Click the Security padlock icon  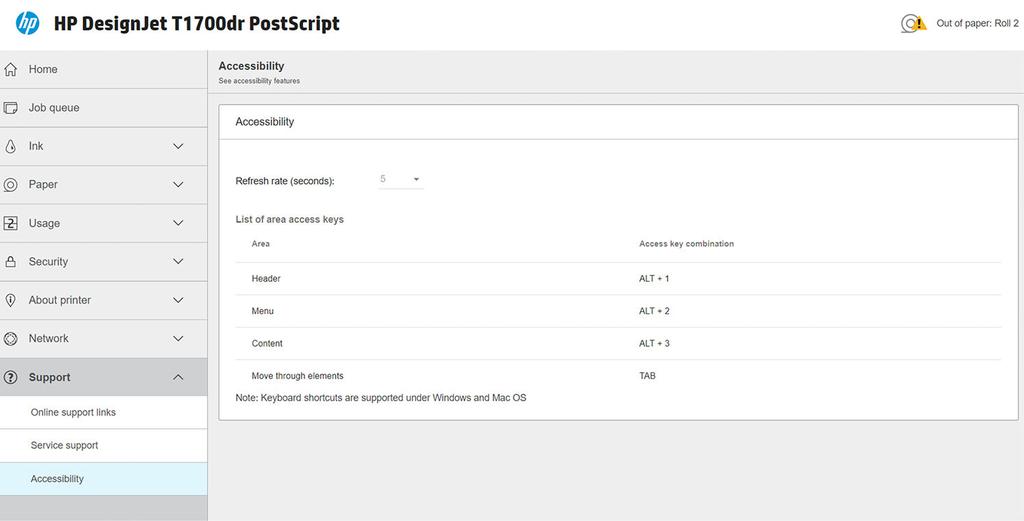10,262
